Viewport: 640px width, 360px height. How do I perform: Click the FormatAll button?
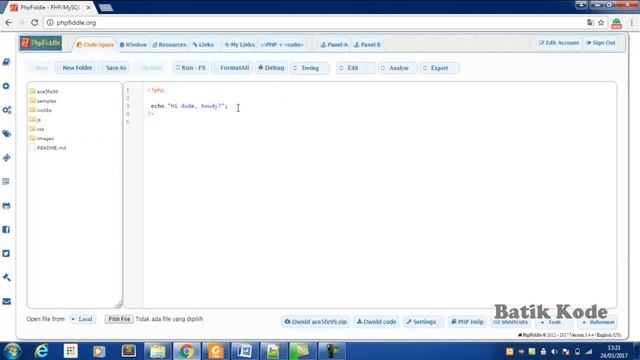click(232, 68)
